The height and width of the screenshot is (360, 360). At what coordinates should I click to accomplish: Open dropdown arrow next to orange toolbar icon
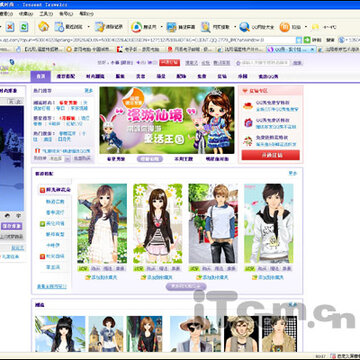305,27
